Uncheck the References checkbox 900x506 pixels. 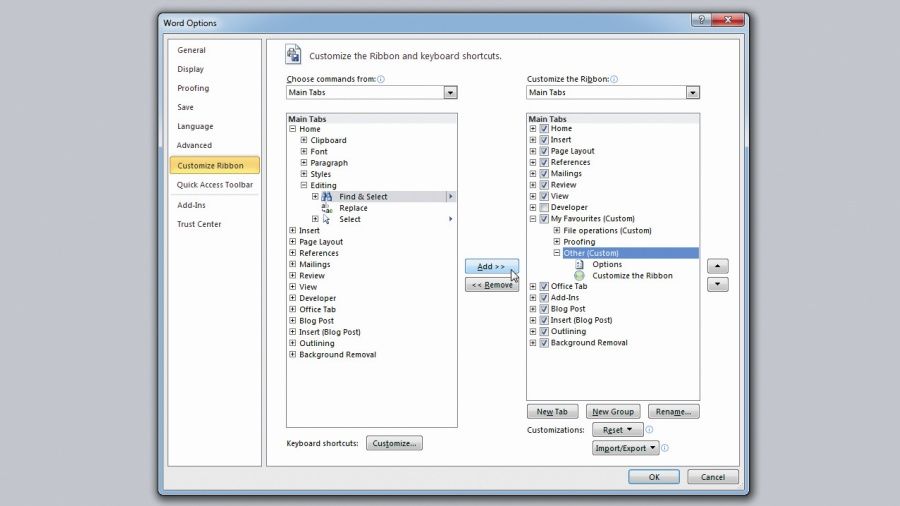point(544,162)
